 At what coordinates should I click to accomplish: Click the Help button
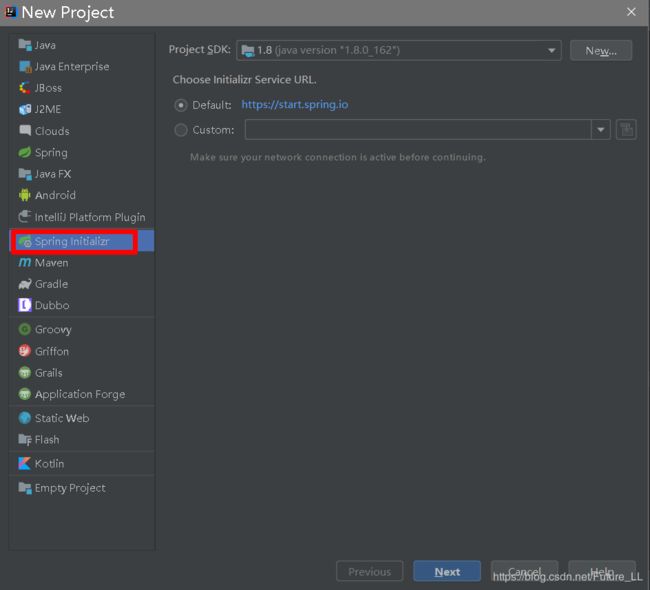coord(602,571)
